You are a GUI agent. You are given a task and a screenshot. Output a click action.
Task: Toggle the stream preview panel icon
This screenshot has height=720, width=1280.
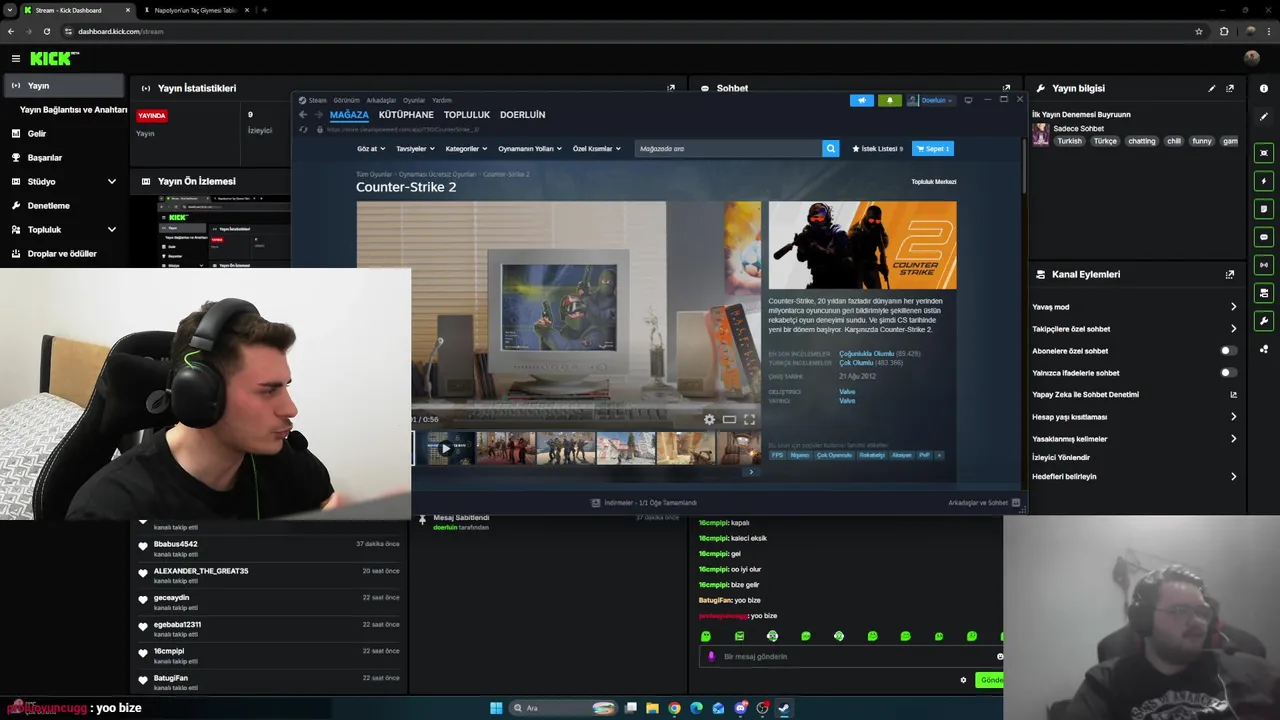[1264, 153]
